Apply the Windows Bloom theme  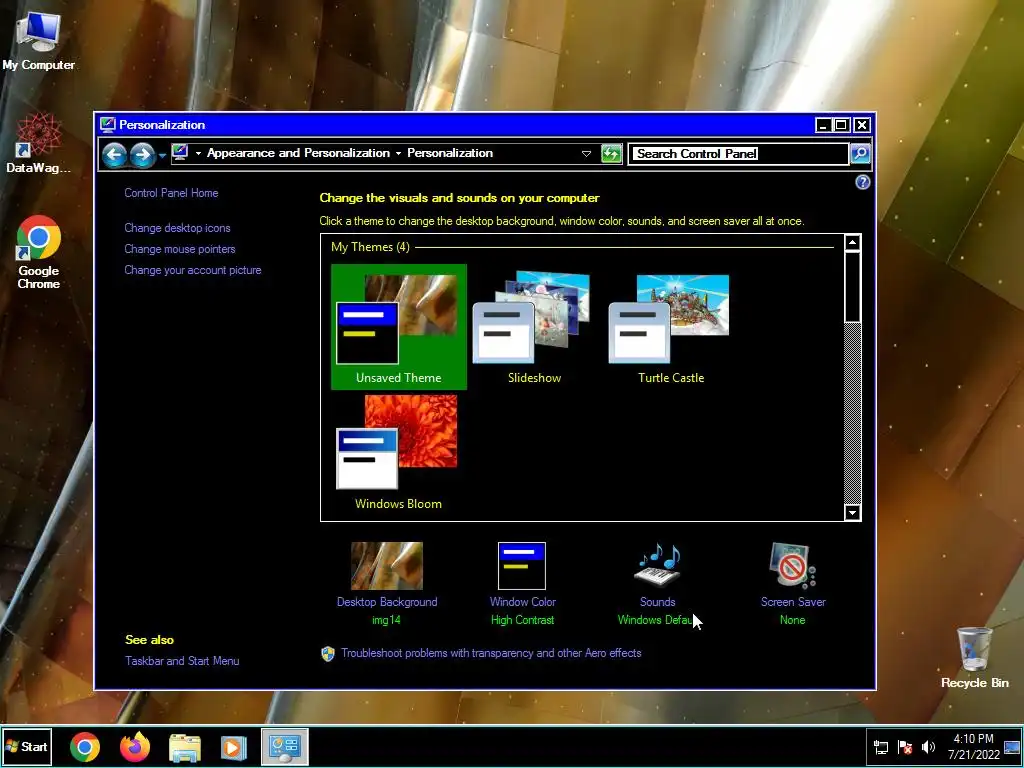[x=398, y=452]
